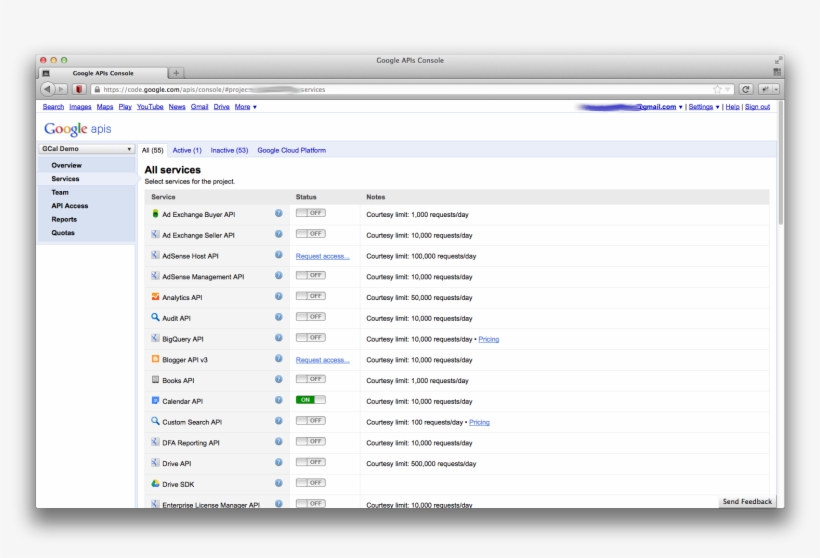The height and width of the screenshot is (558, 820).
Task: Expand the More menu in Google bar
Action: (x=245, y=107)
